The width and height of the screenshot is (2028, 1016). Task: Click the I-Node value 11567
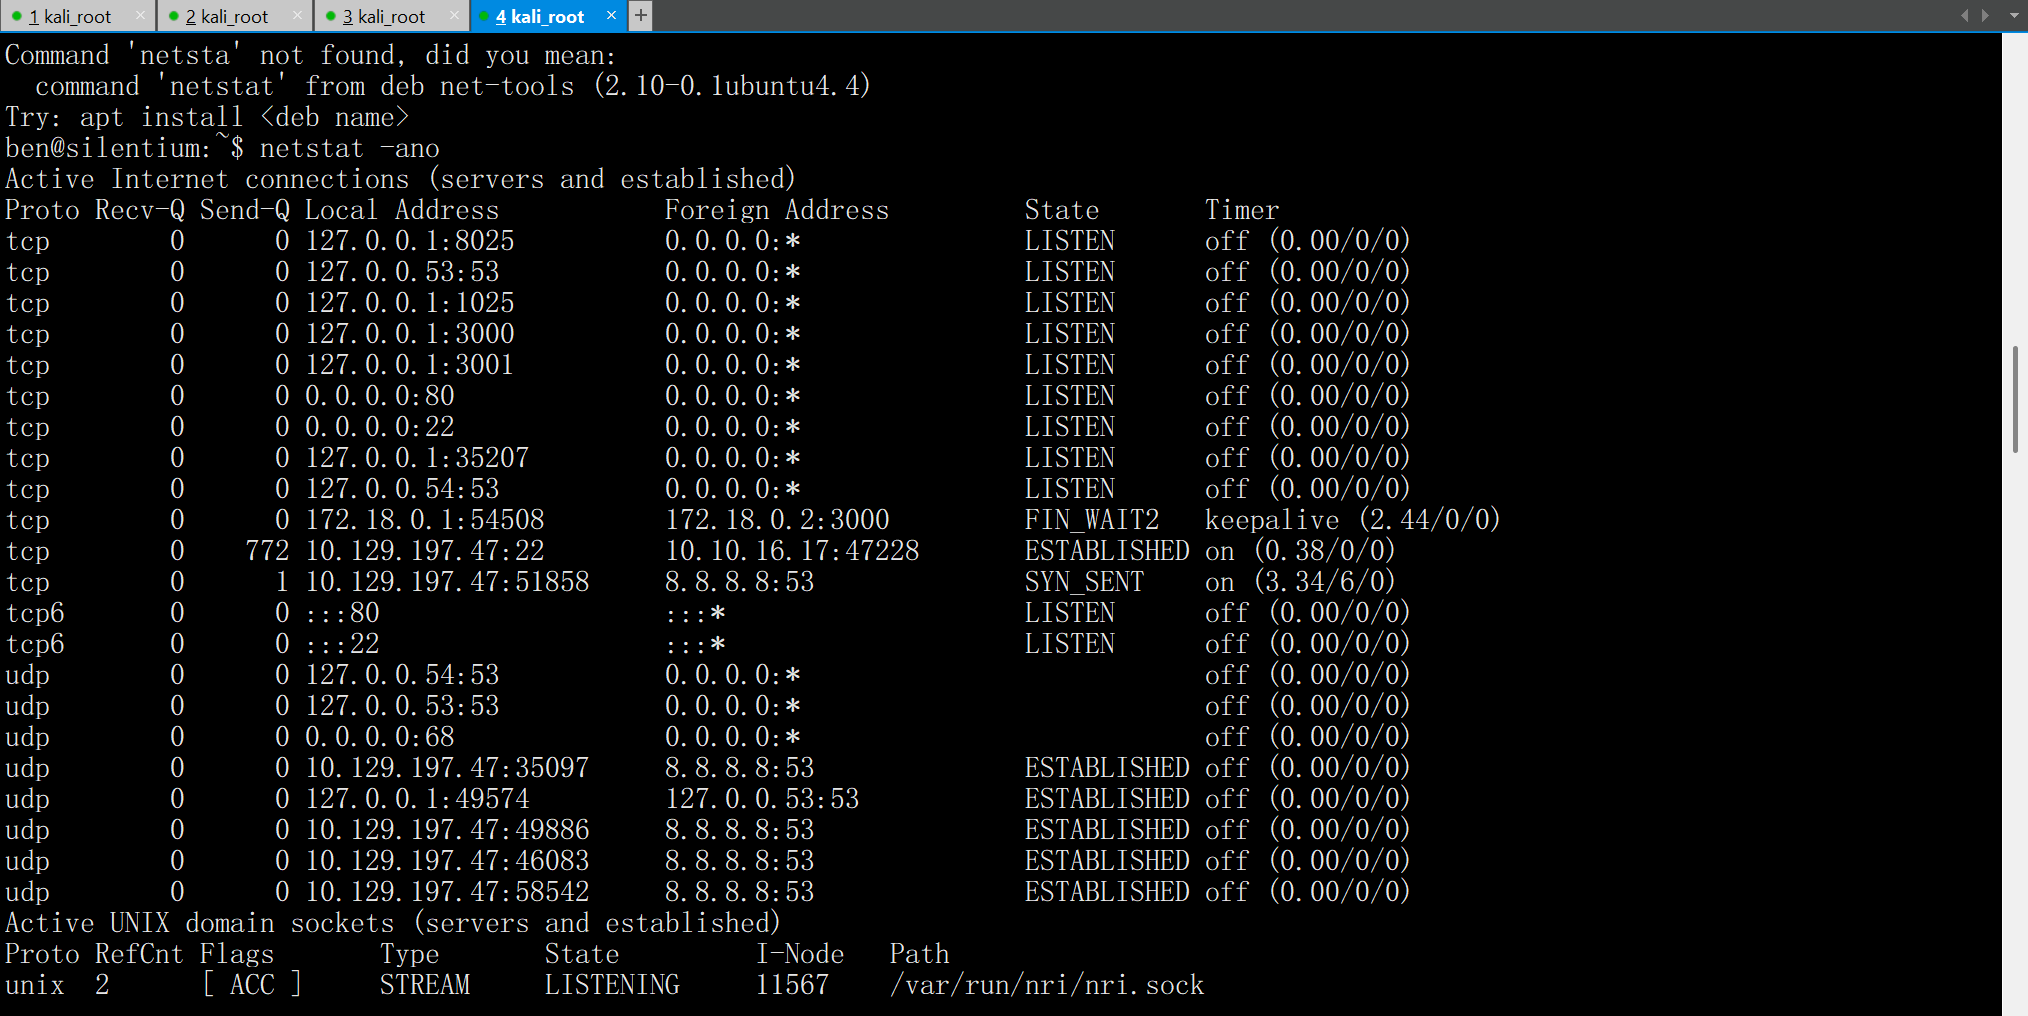pyautogui.click(x=792, y=985)
